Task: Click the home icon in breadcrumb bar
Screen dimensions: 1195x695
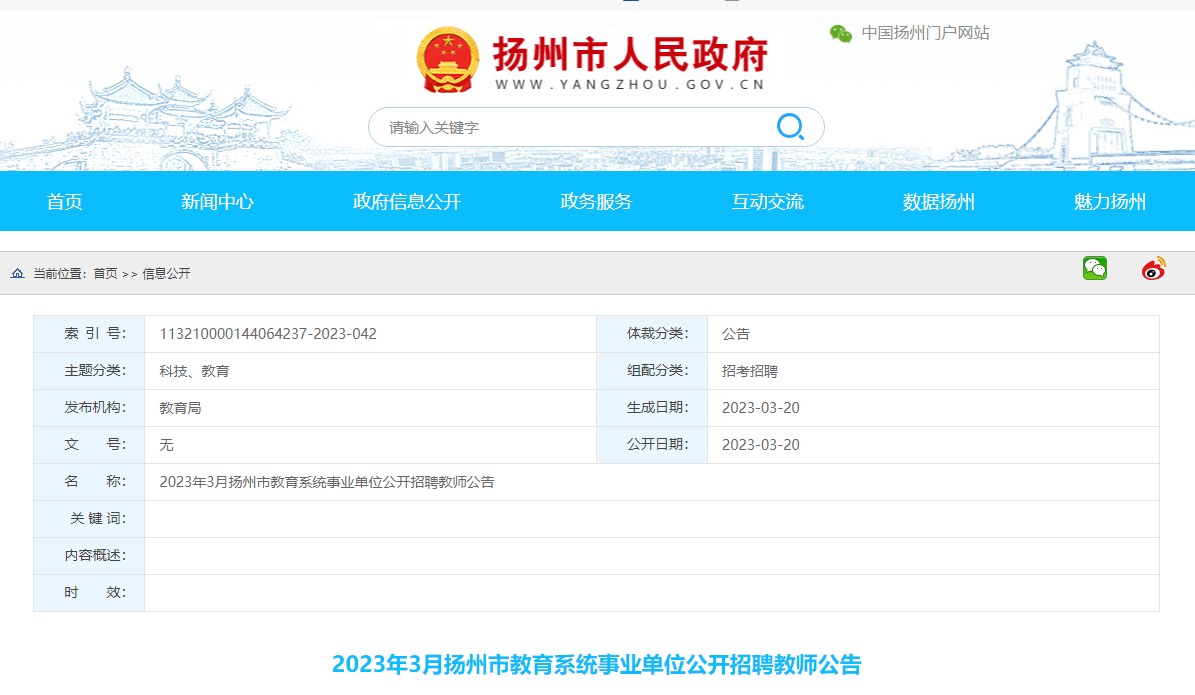Action: coord(18,274)
